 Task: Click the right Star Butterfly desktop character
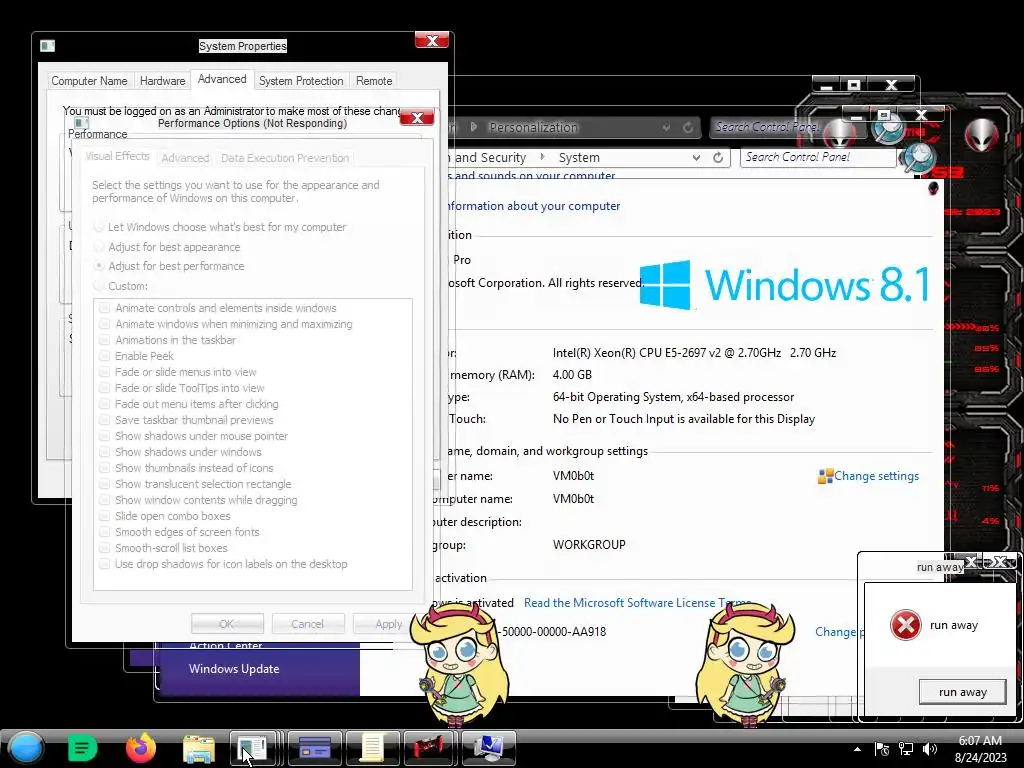tap(744, 665)
